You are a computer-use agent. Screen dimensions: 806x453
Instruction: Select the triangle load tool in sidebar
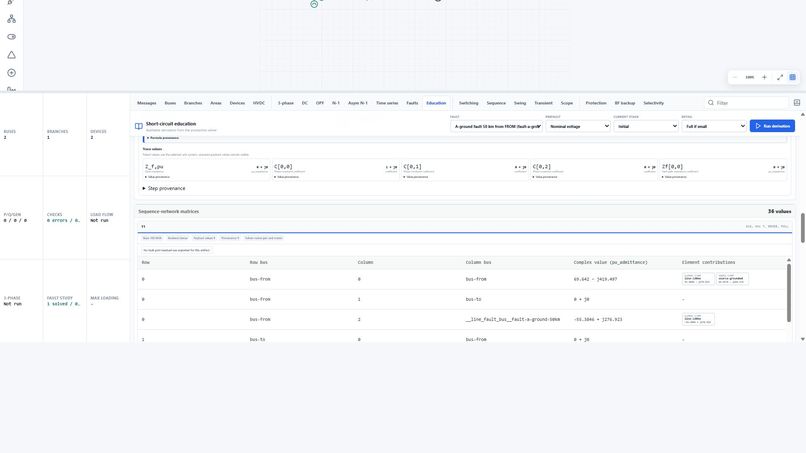[x=11, y=55]
